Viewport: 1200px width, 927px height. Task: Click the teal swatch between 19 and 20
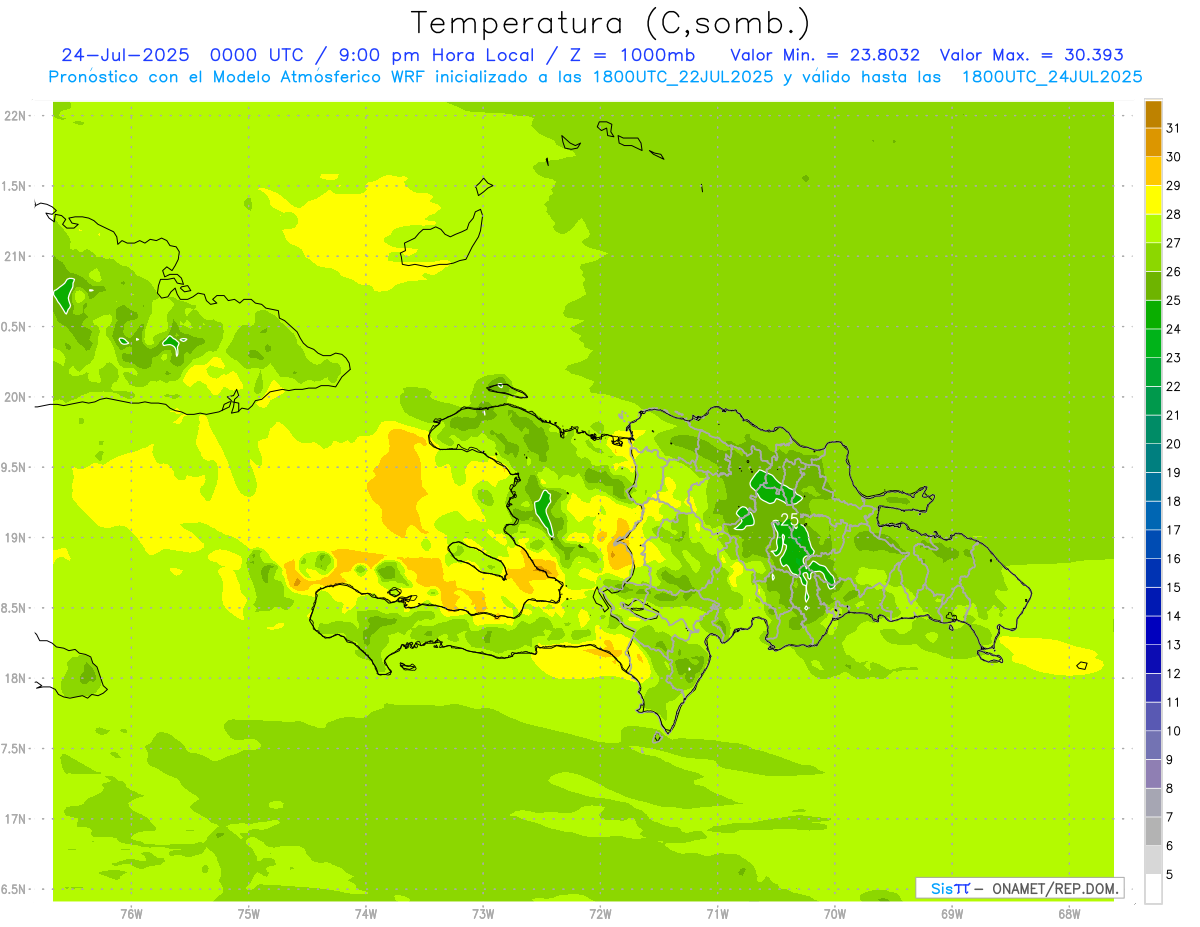1153,459
